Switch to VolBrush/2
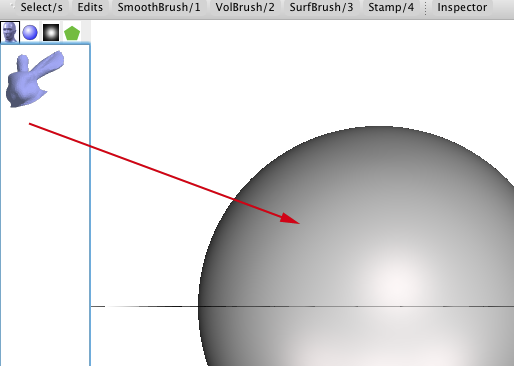This screenshot has width=514, height=366. [245, 7]
